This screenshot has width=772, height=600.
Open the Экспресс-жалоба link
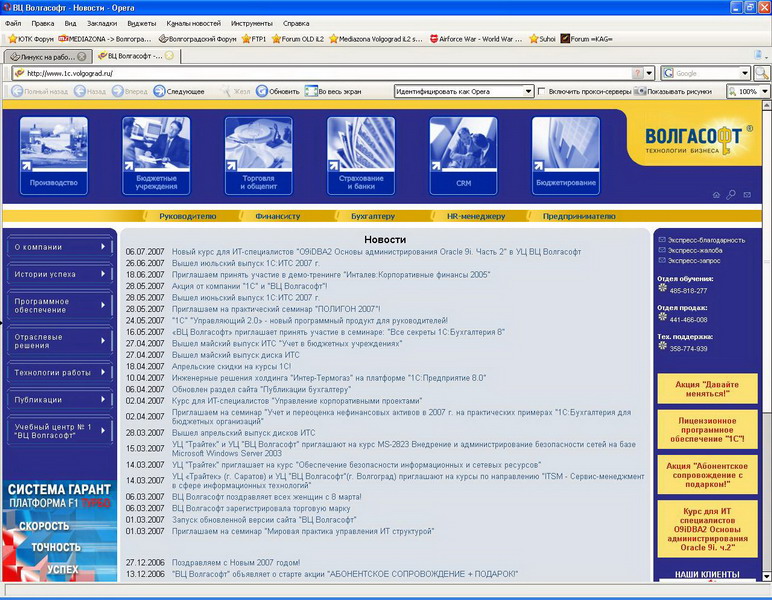(695, 251)
